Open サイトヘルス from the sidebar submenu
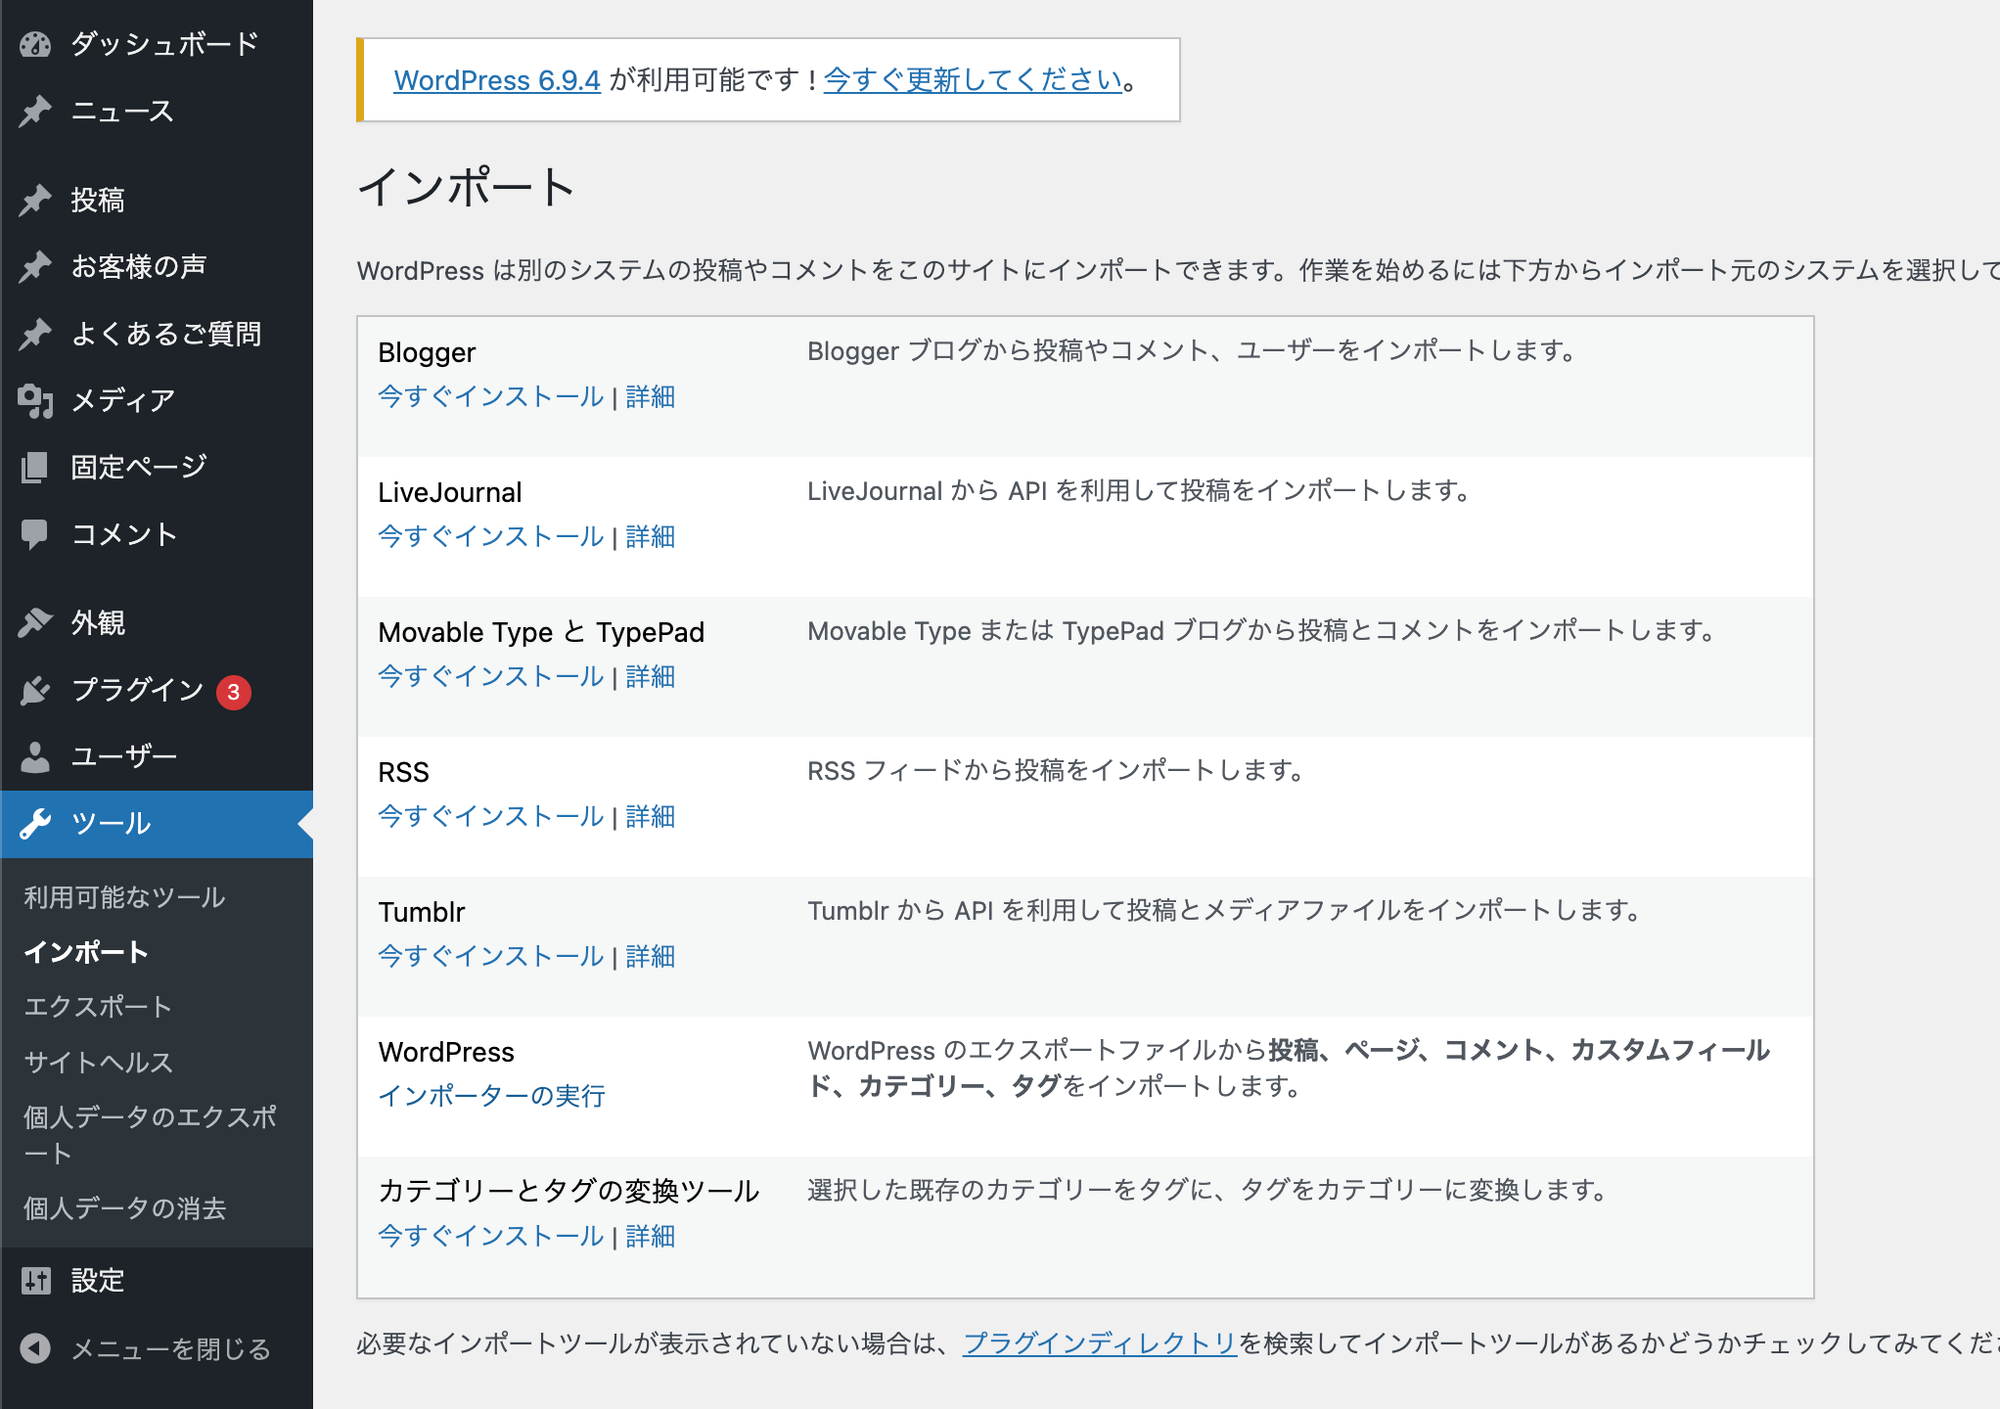 pos(97,1063)
